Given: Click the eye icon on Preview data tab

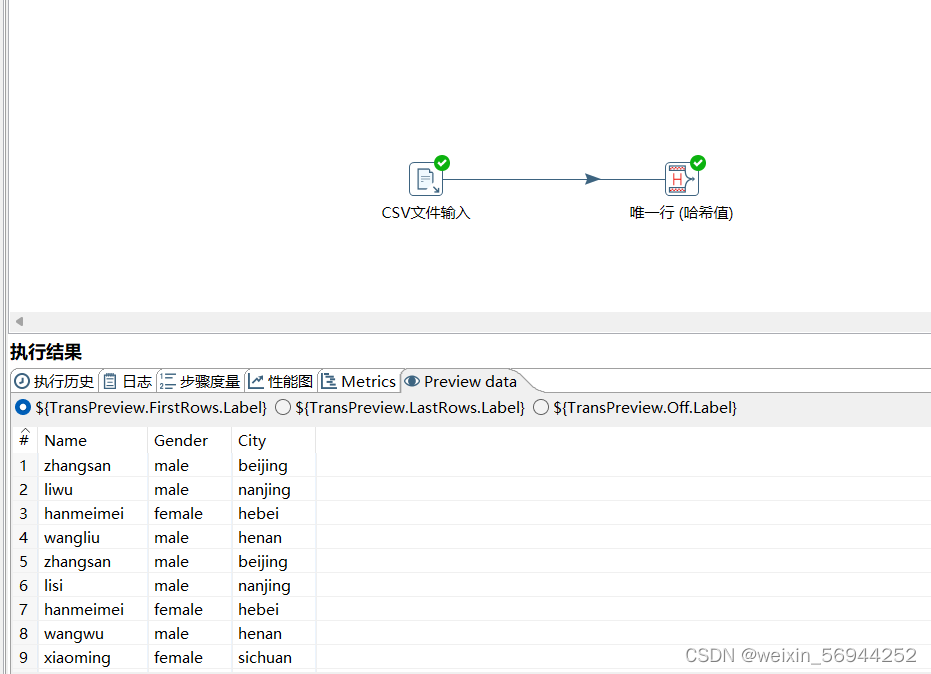Looking at the screenshot, I should 413,381.
